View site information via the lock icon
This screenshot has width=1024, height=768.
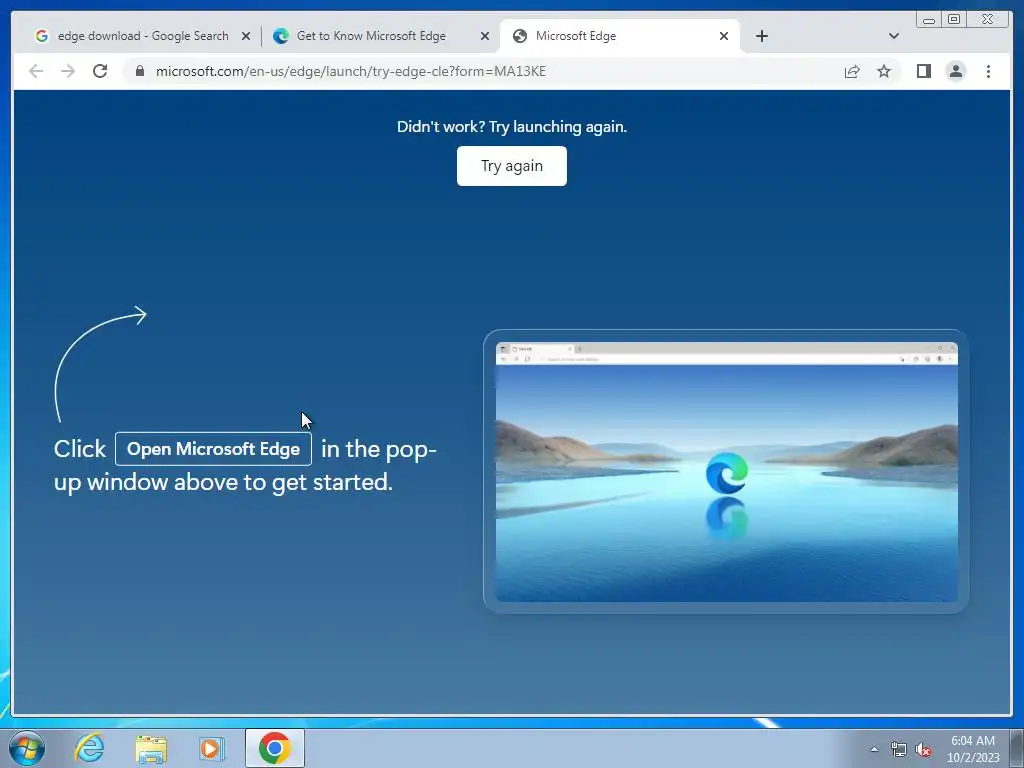click(x=140, y=71)
